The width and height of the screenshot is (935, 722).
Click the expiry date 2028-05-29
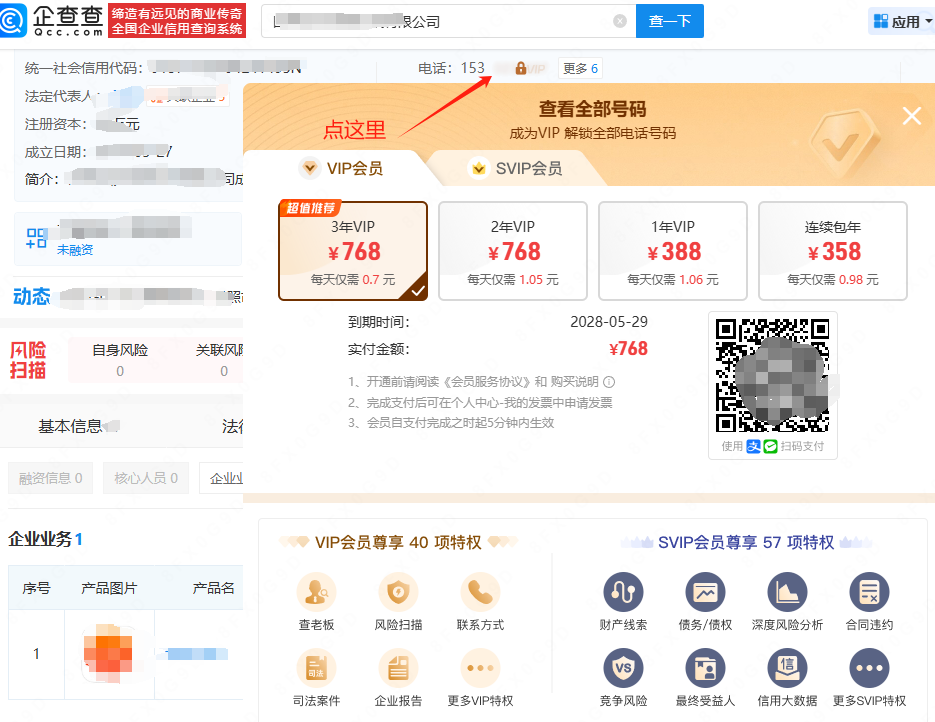point(609,322)
